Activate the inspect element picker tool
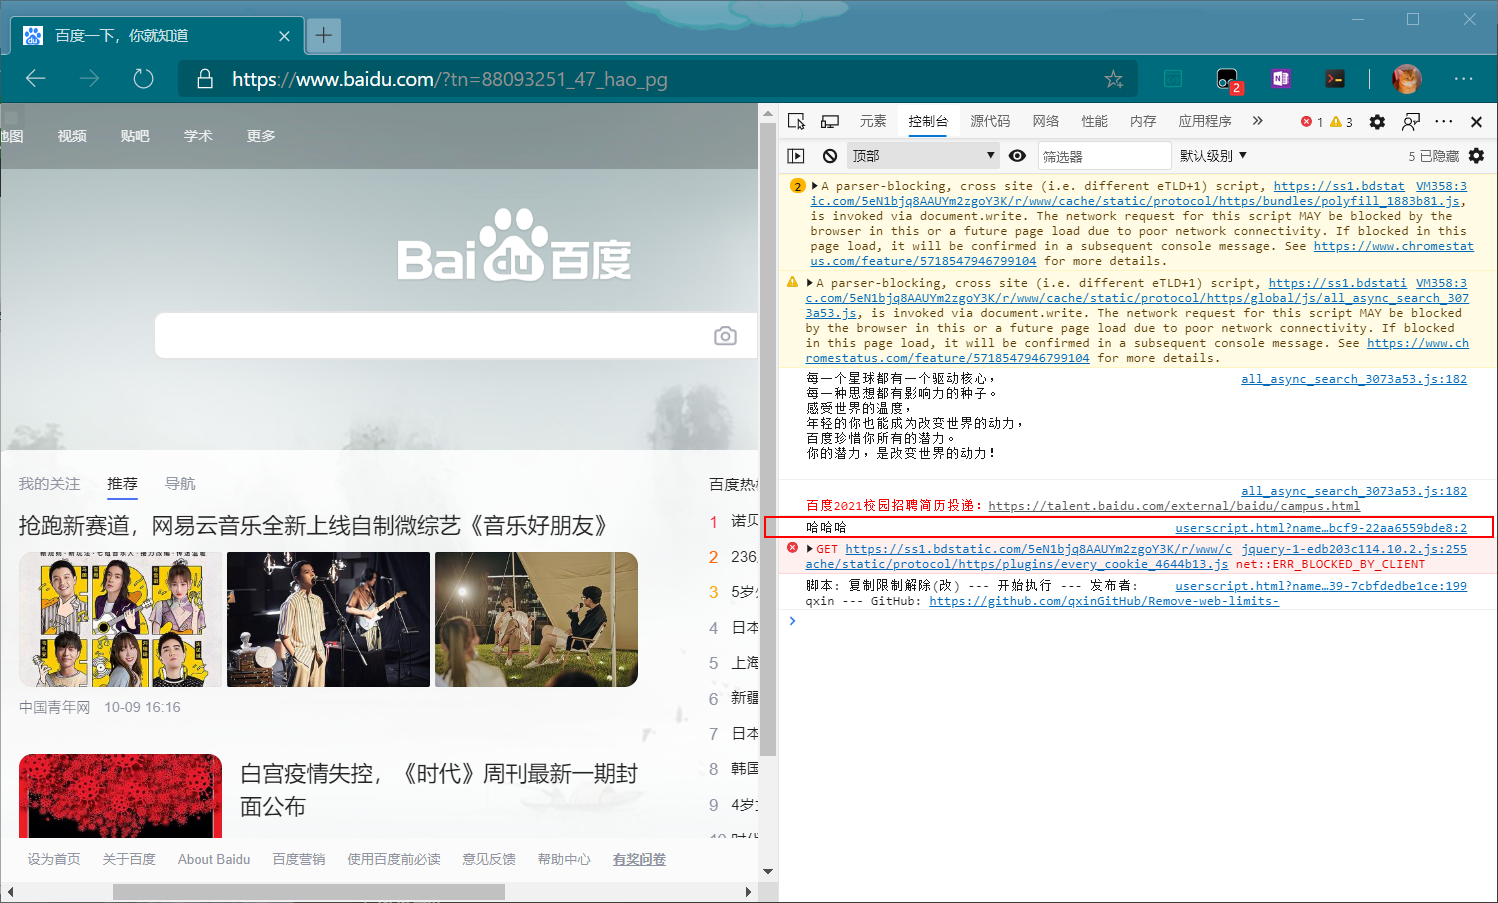1498x903 pixels. pos(796,121)
